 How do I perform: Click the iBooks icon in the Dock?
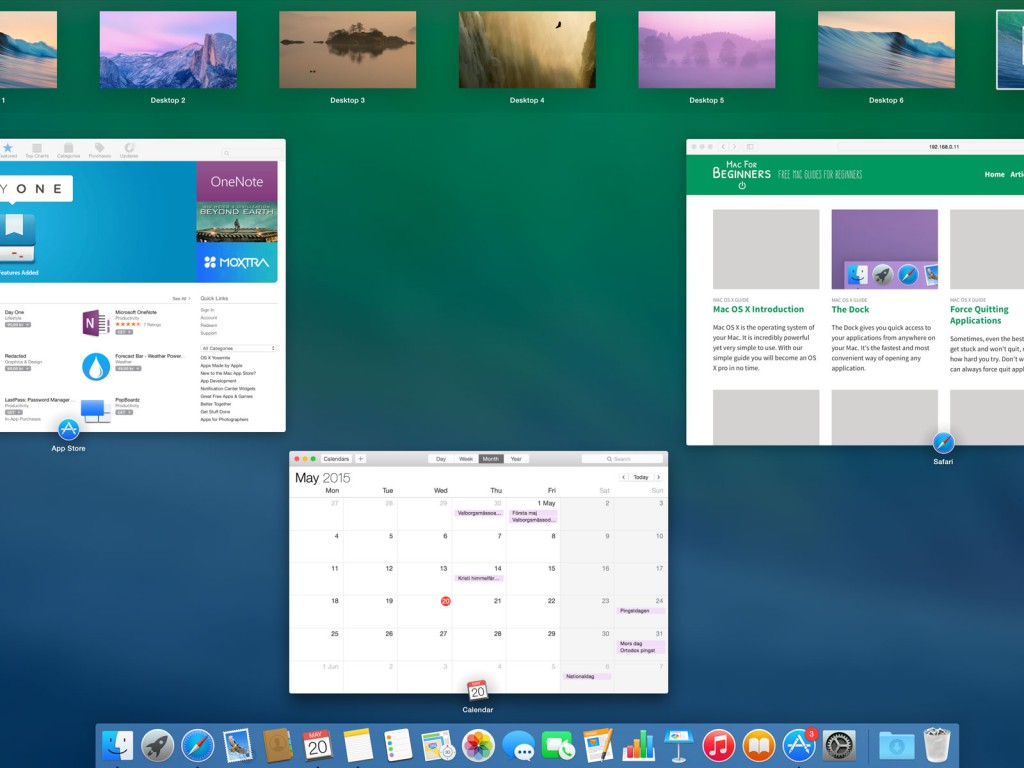pyautogui.click(x=758, y=745)
